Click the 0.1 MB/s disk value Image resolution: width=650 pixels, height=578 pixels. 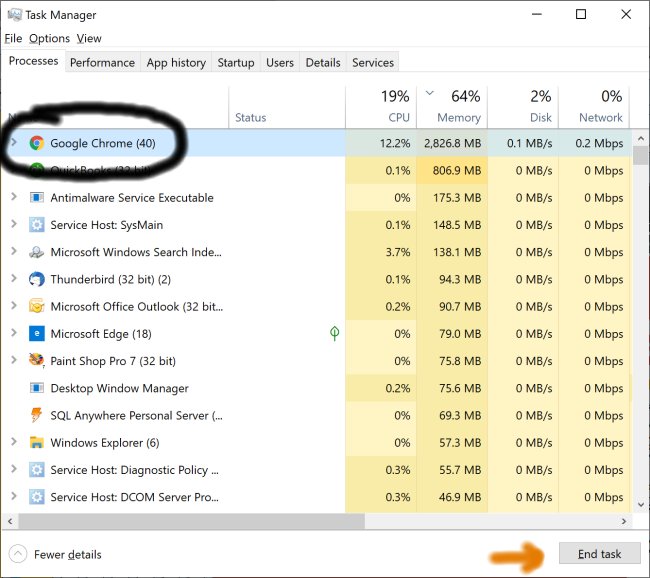[529, 143]
